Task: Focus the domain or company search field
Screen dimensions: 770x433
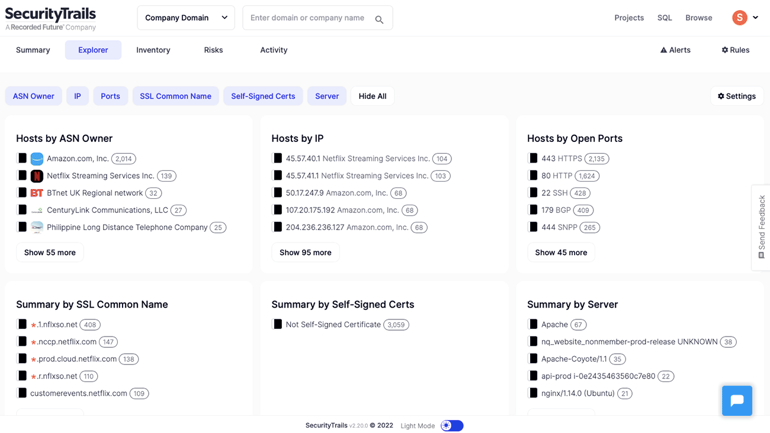Action: 317,18
